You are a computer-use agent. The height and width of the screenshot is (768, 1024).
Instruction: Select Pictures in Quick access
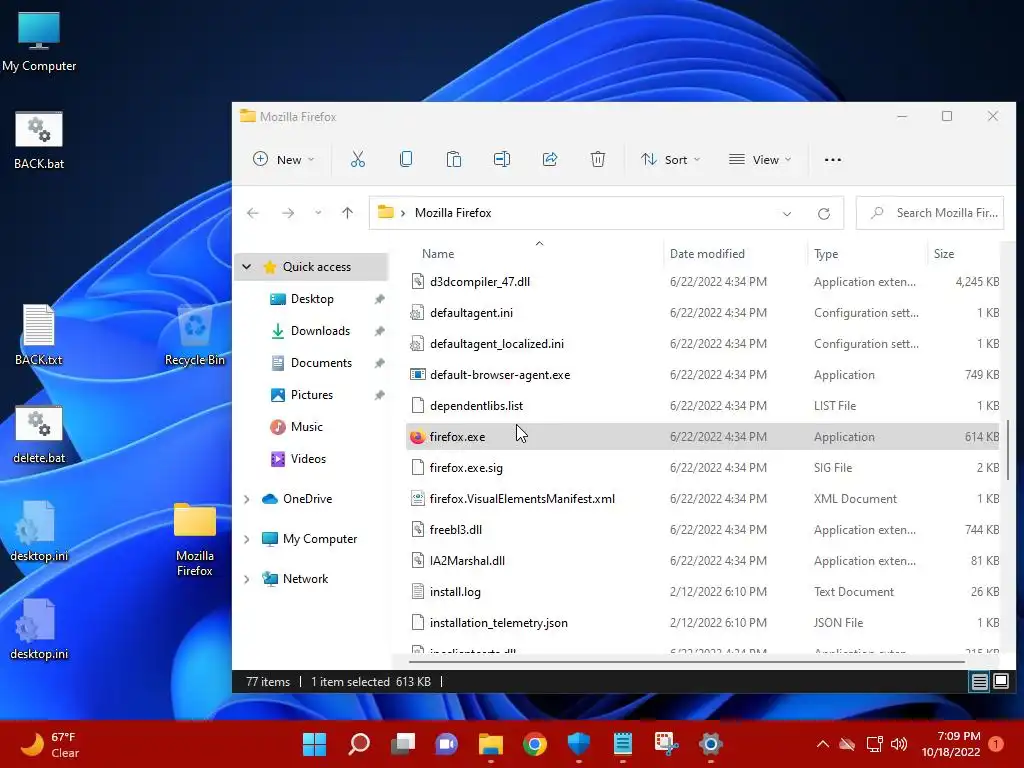(x=312, y=394)
